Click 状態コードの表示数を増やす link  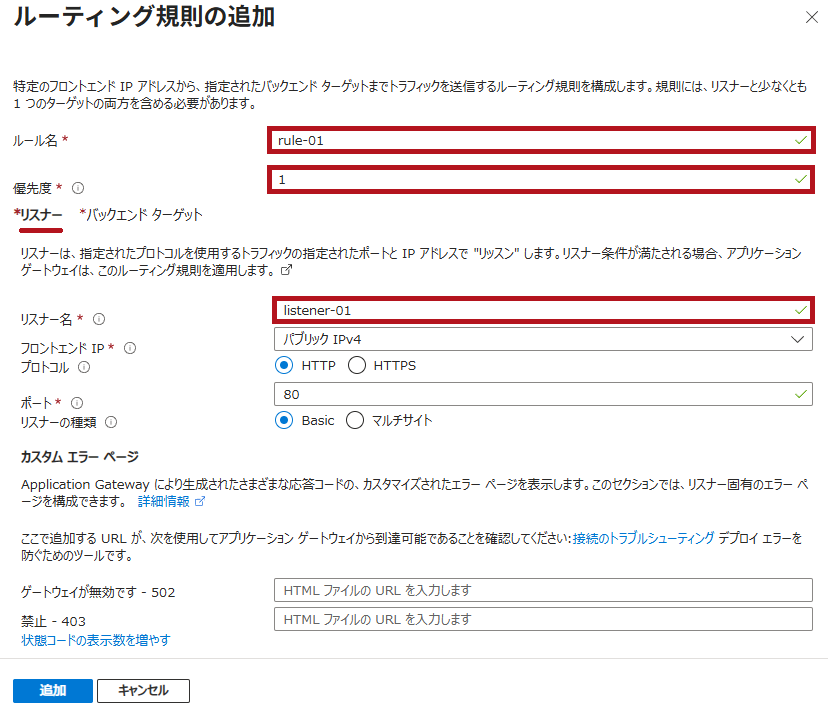[x=96, y=640]
